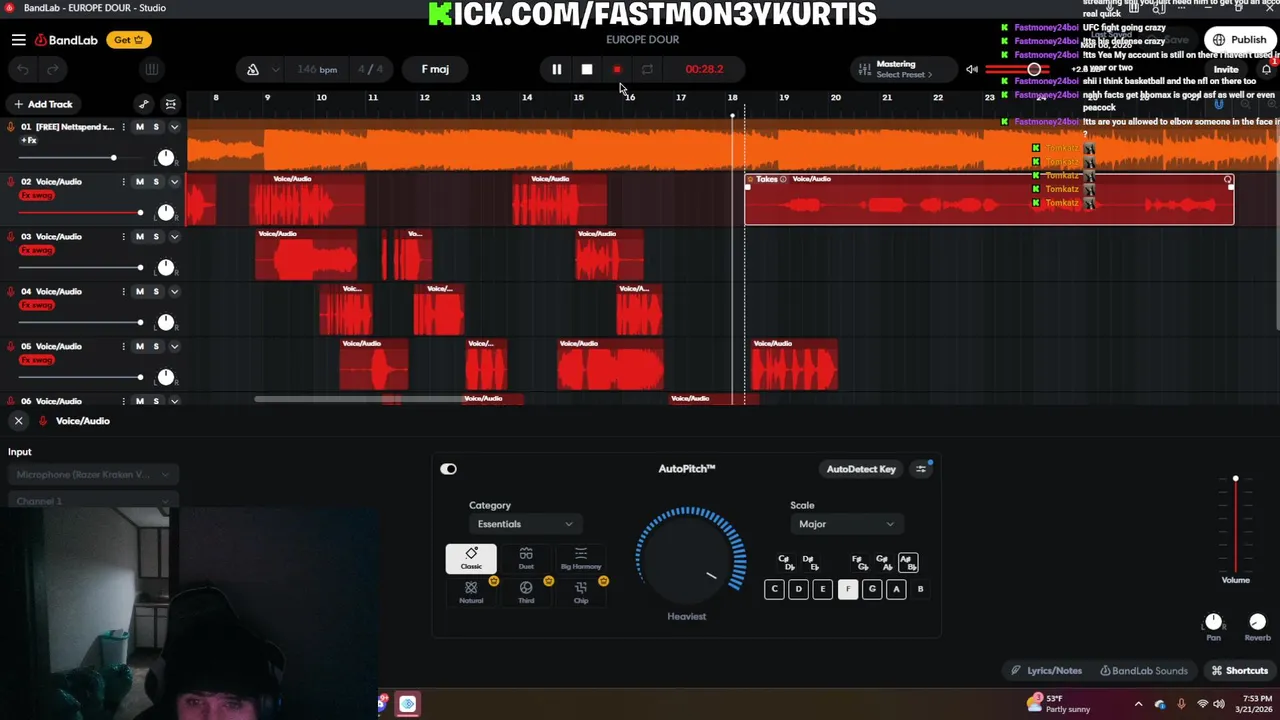Open Fx swag on track 02
1280x720 pixels.
coord(37,195)
